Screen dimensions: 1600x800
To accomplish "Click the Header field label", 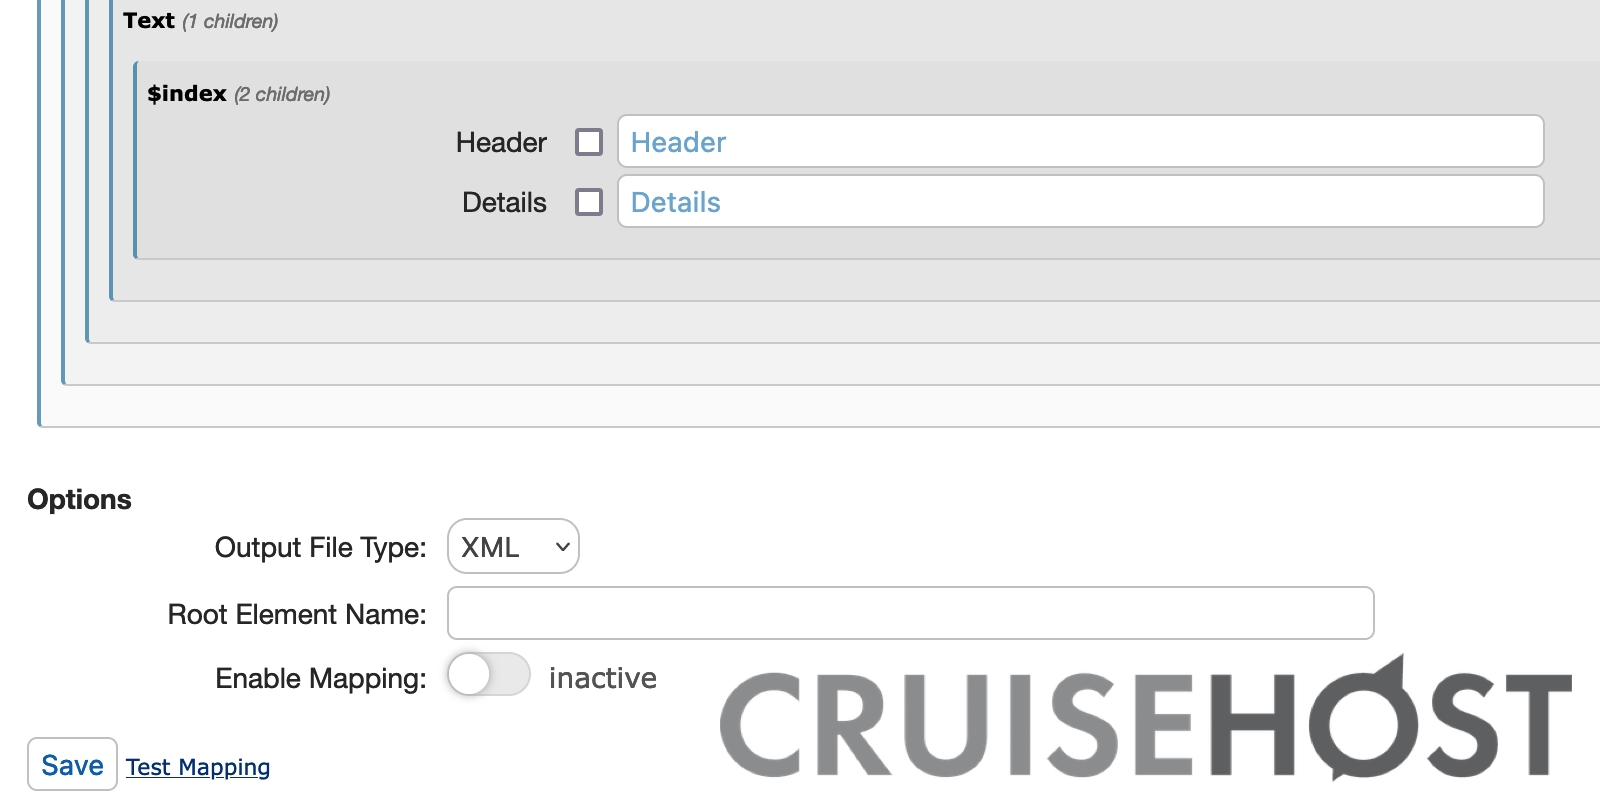I will click(501, 143).
